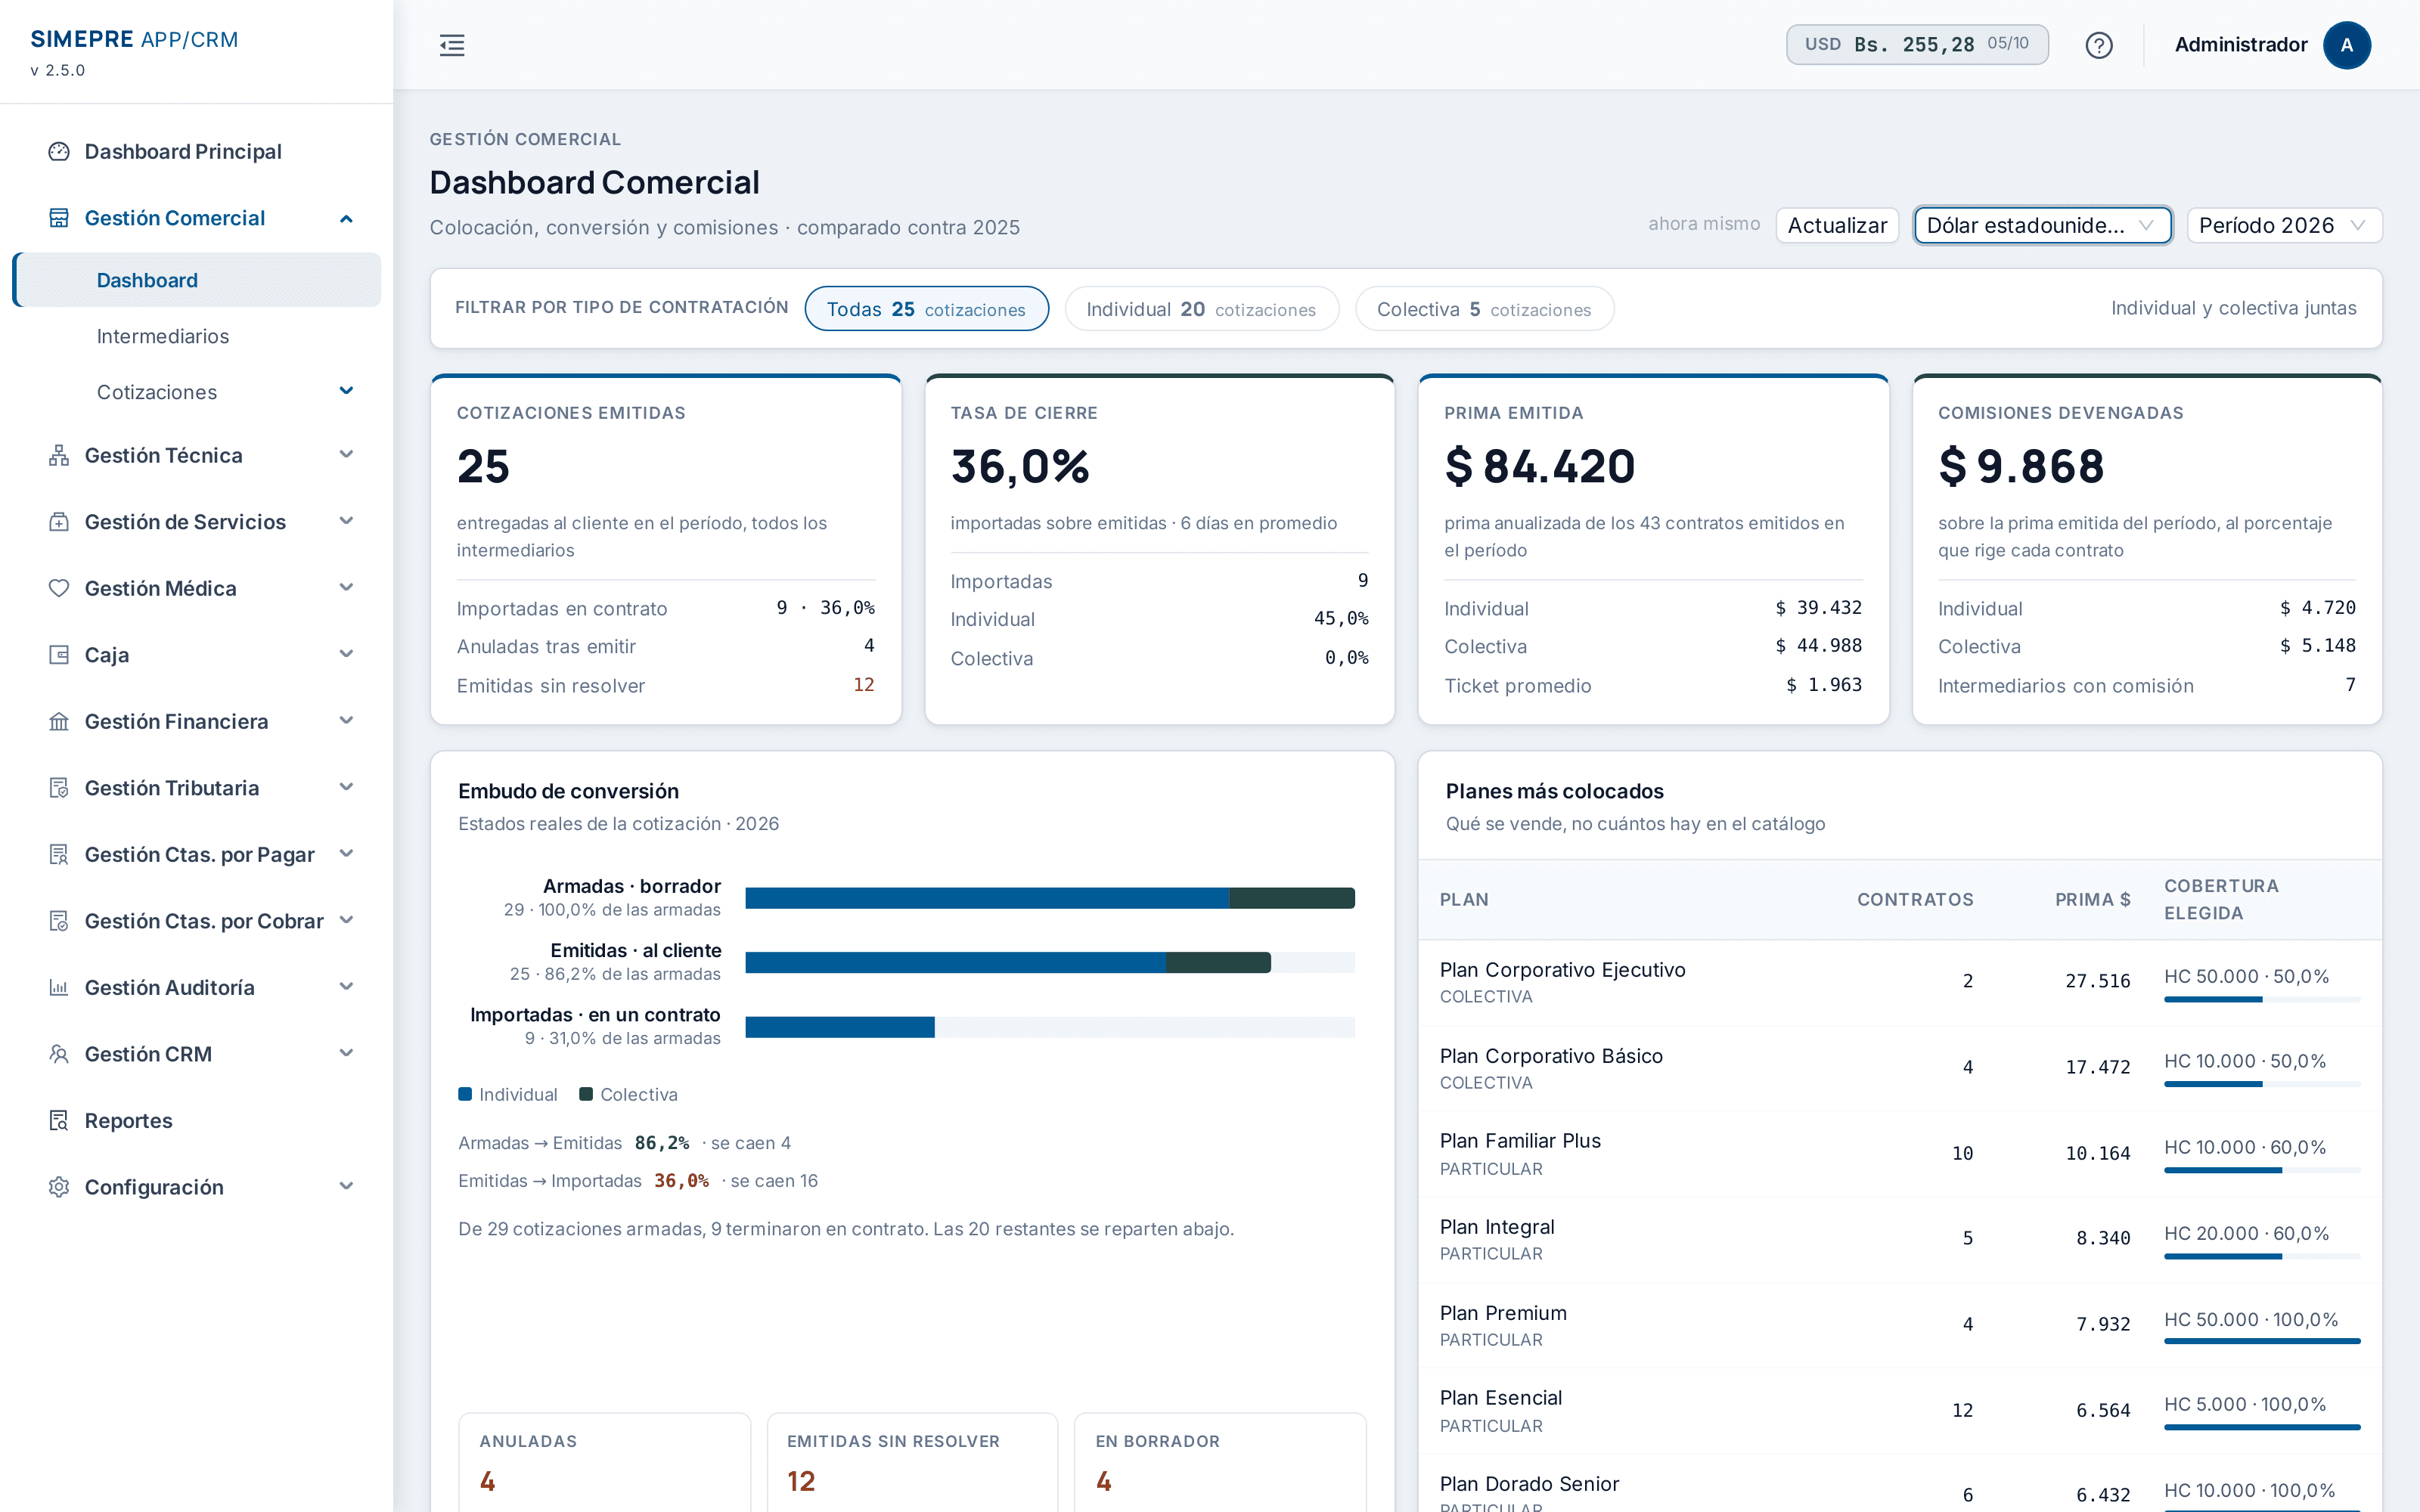Click the Cotizaciones Emitidas card
Image resolution: width=2420 pixels, height=1512 pixels.
(x=666, y=549)
